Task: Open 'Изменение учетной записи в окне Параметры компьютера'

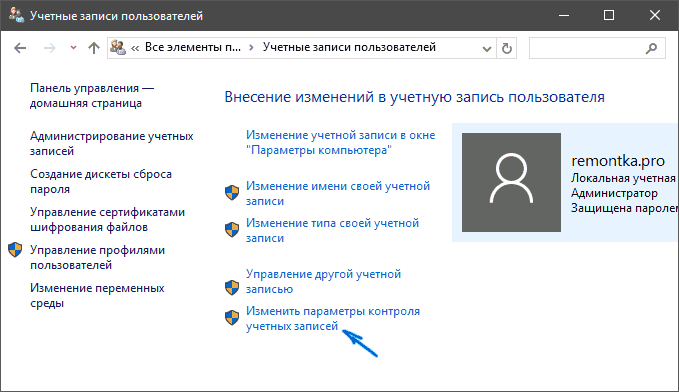Action: [340, 143]
